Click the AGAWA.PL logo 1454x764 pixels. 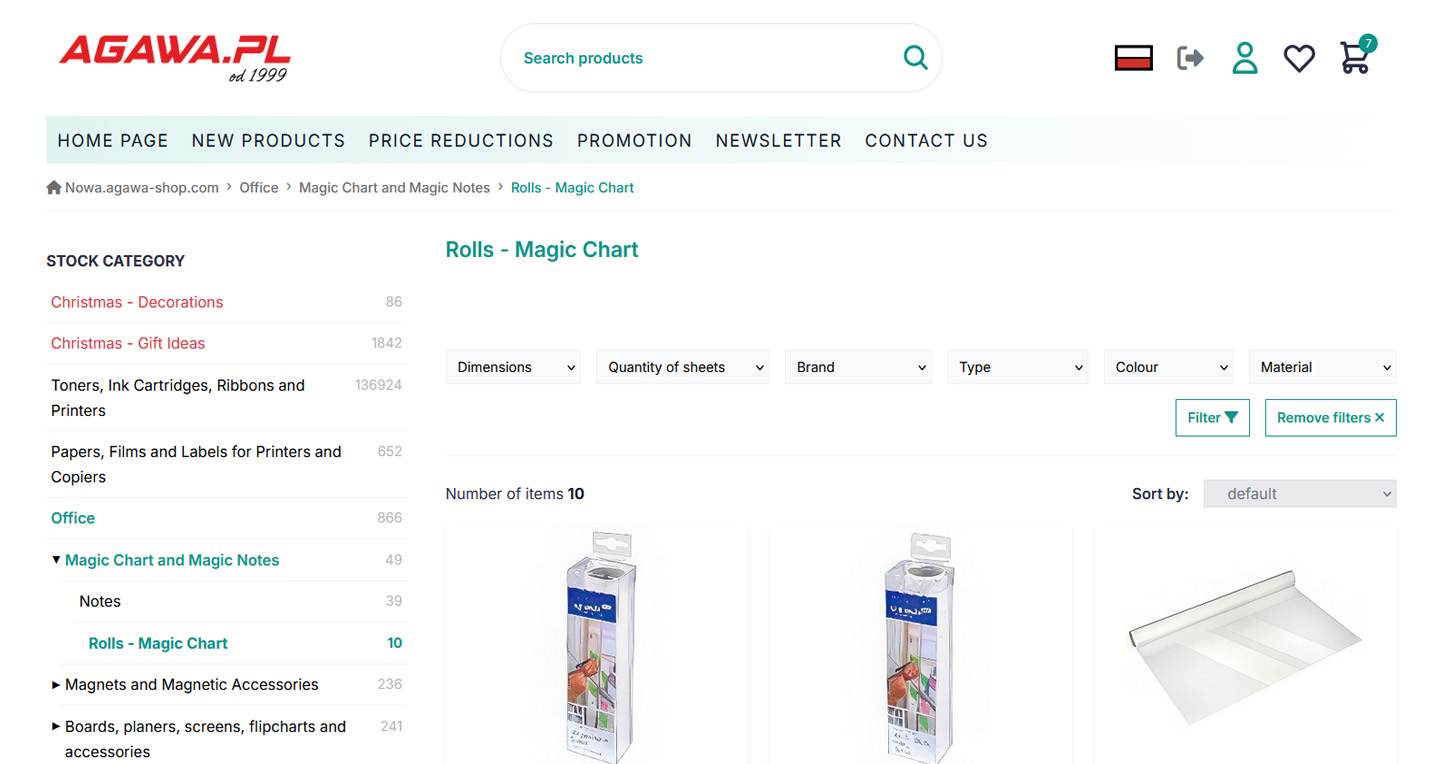click(x=175, y=58)
